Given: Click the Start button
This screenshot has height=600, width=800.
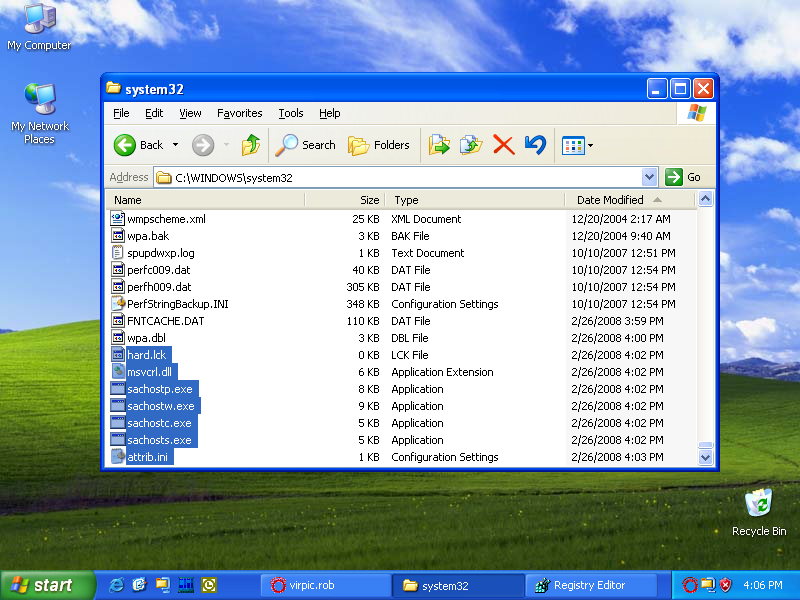Looking at the screenshot, I should 47,585.
